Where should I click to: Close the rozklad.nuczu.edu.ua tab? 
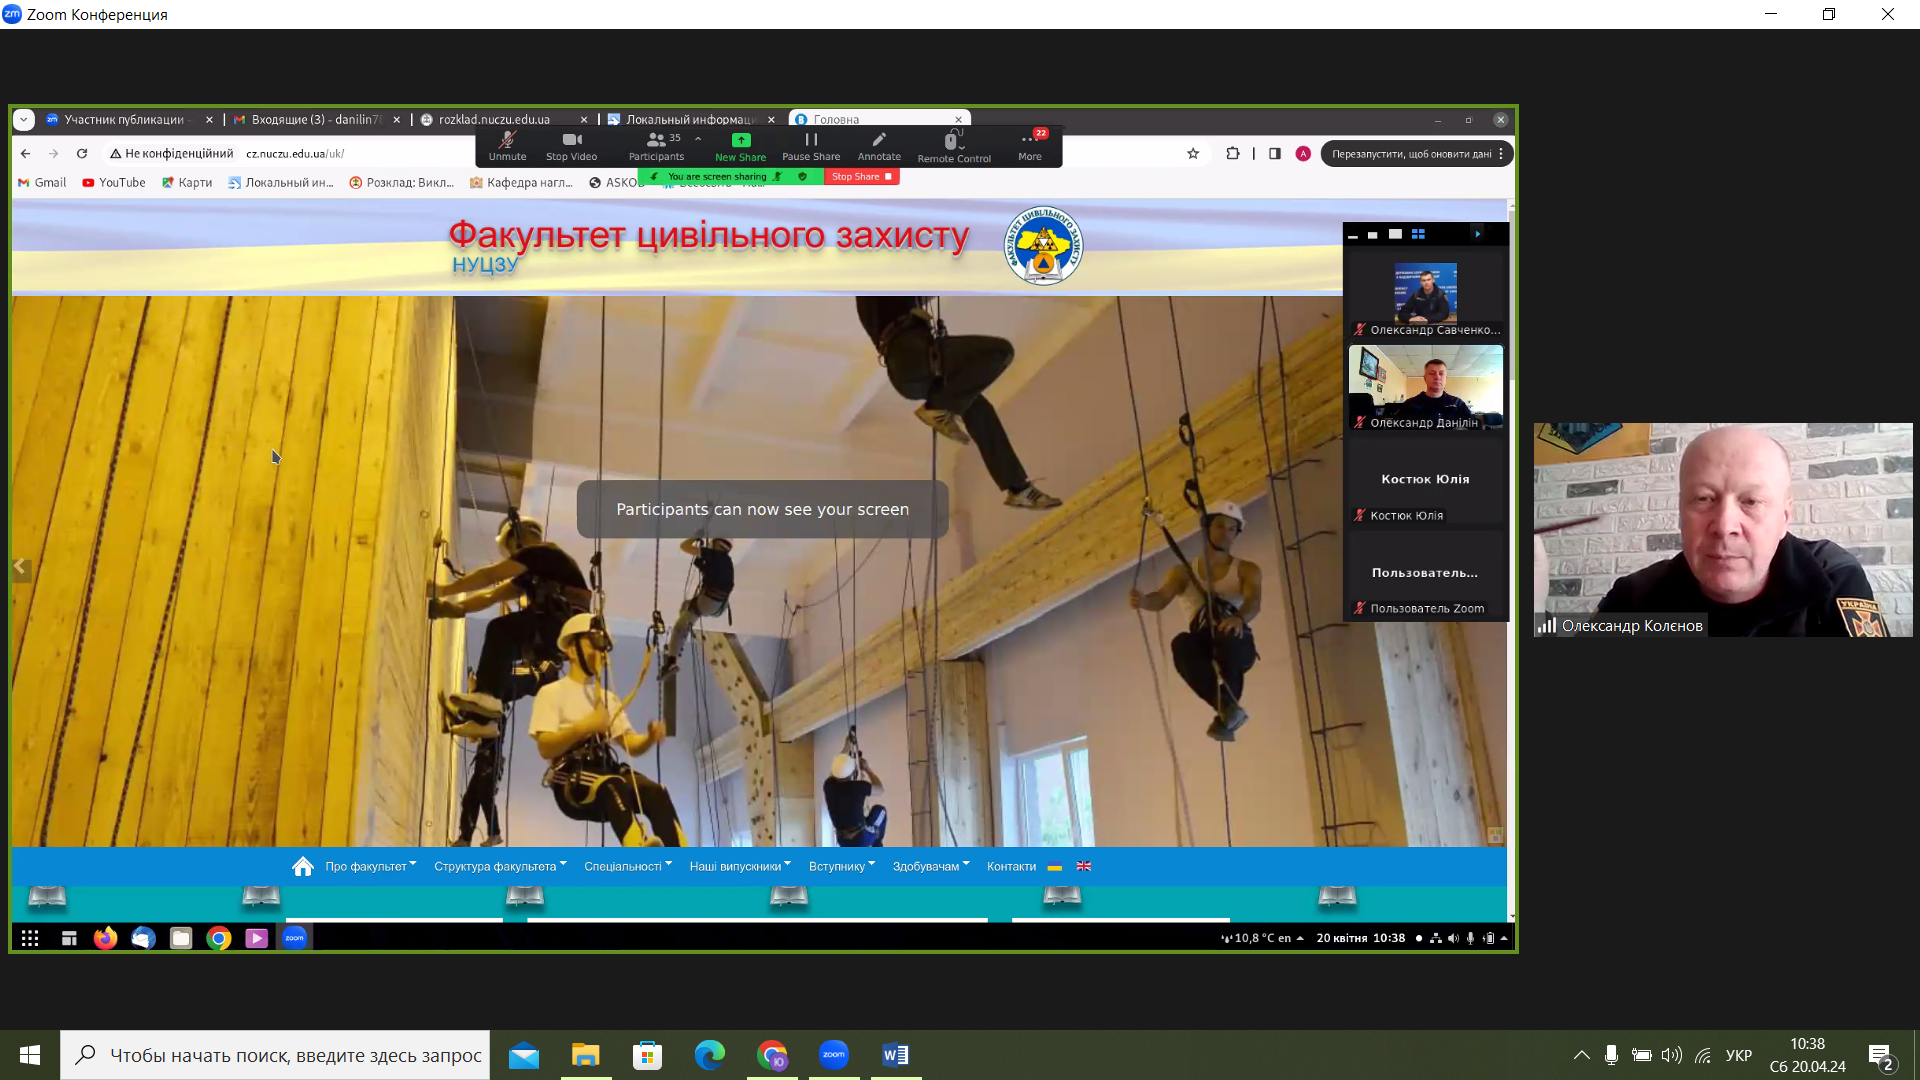(x=584, y=120)
